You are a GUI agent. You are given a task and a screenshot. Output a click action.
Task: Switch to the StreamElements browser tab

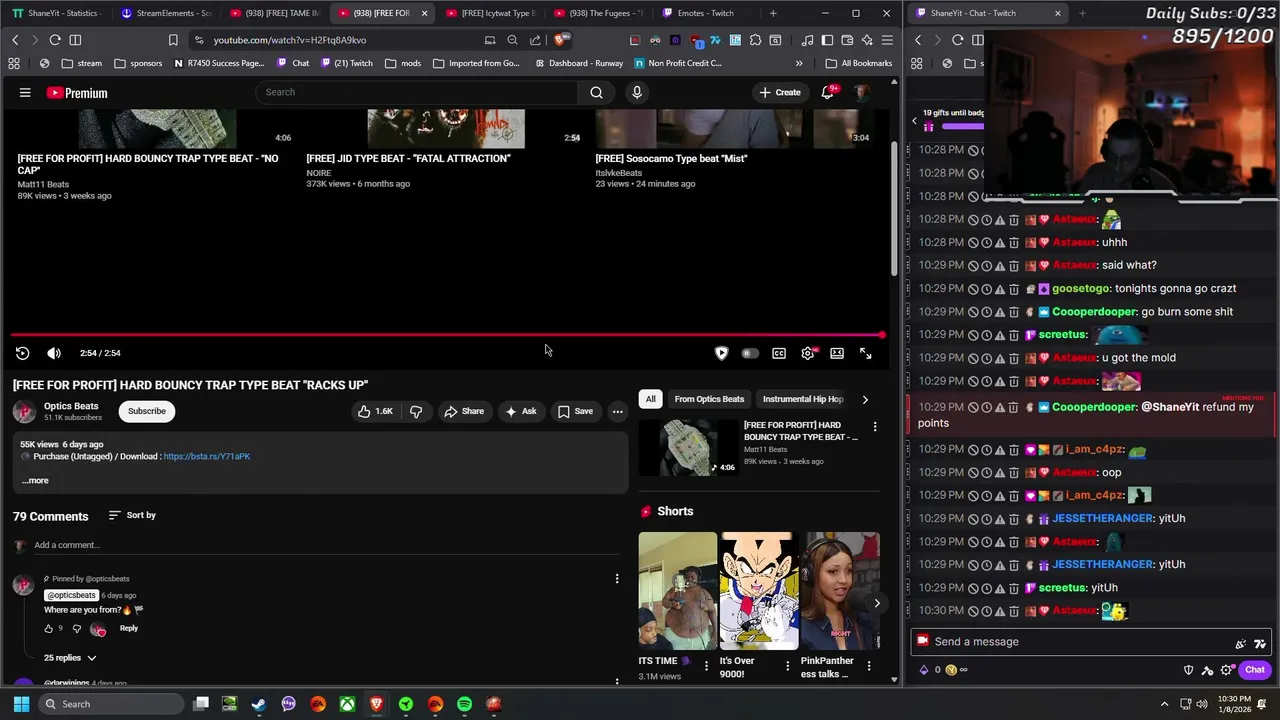click(x=166, y=13)
